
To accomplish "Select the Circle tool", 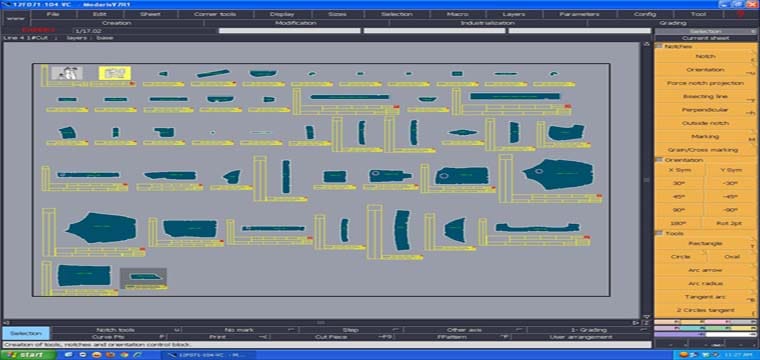I will click(680, 257).
